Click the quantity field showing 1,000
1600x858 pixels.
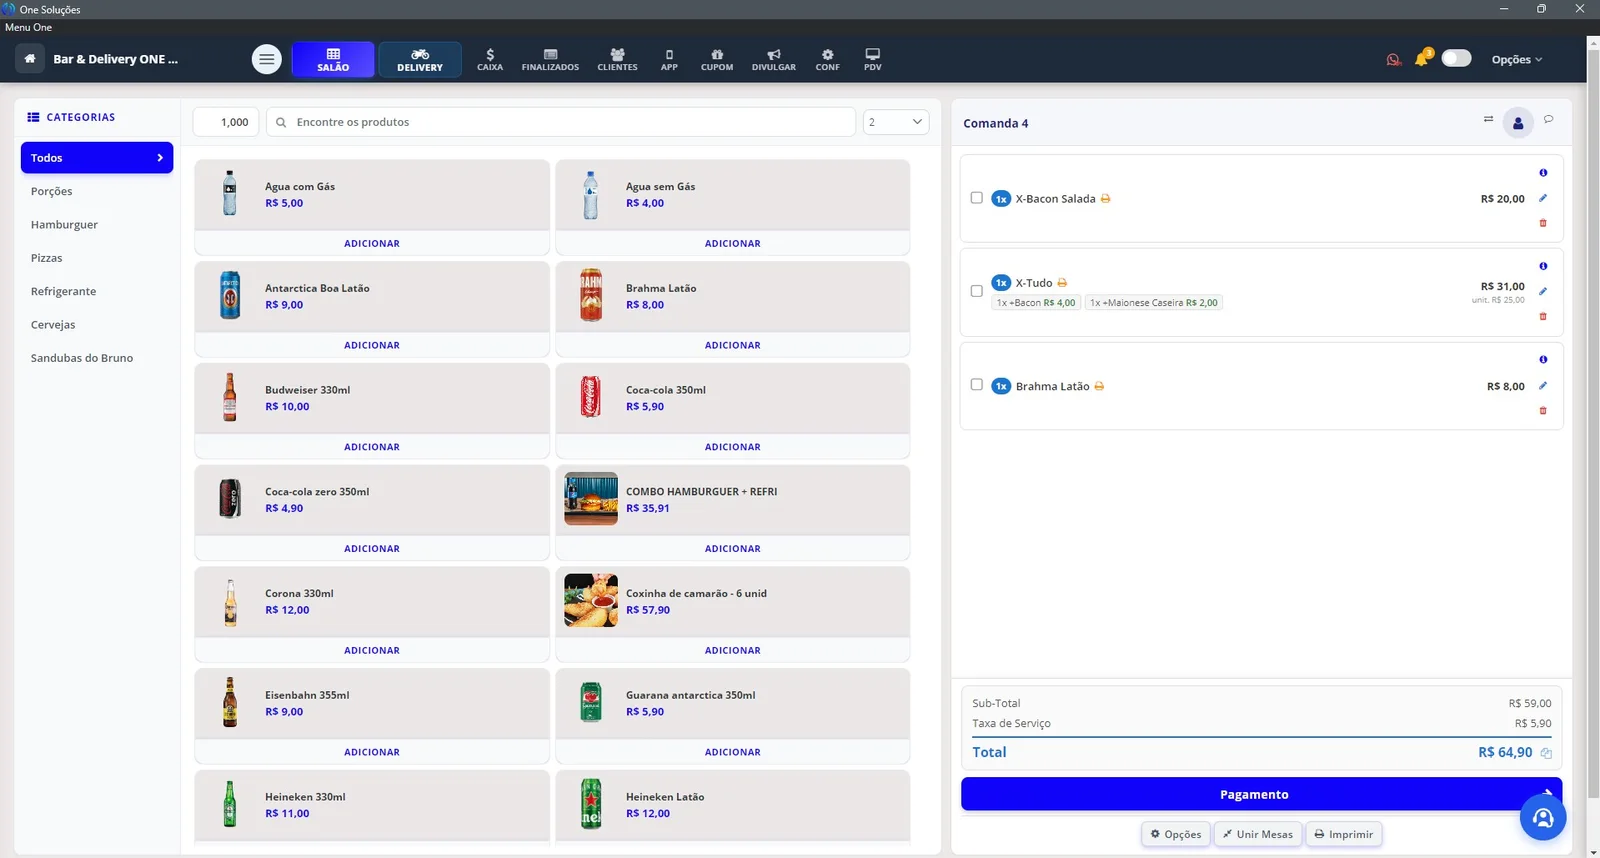[x=226, y=122]
